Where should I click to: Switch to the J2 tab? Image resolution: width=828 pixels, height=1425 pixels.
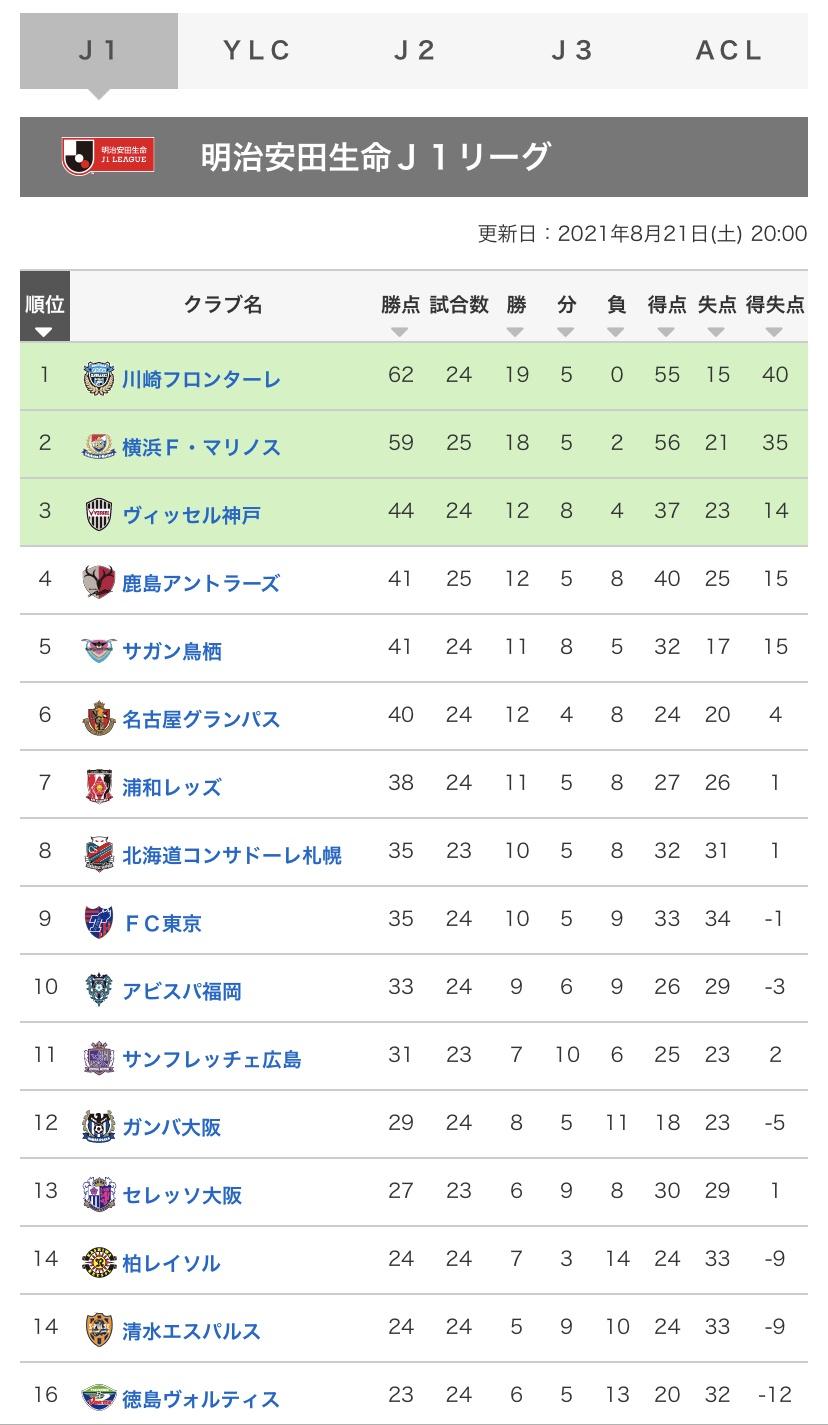[415, 51]
